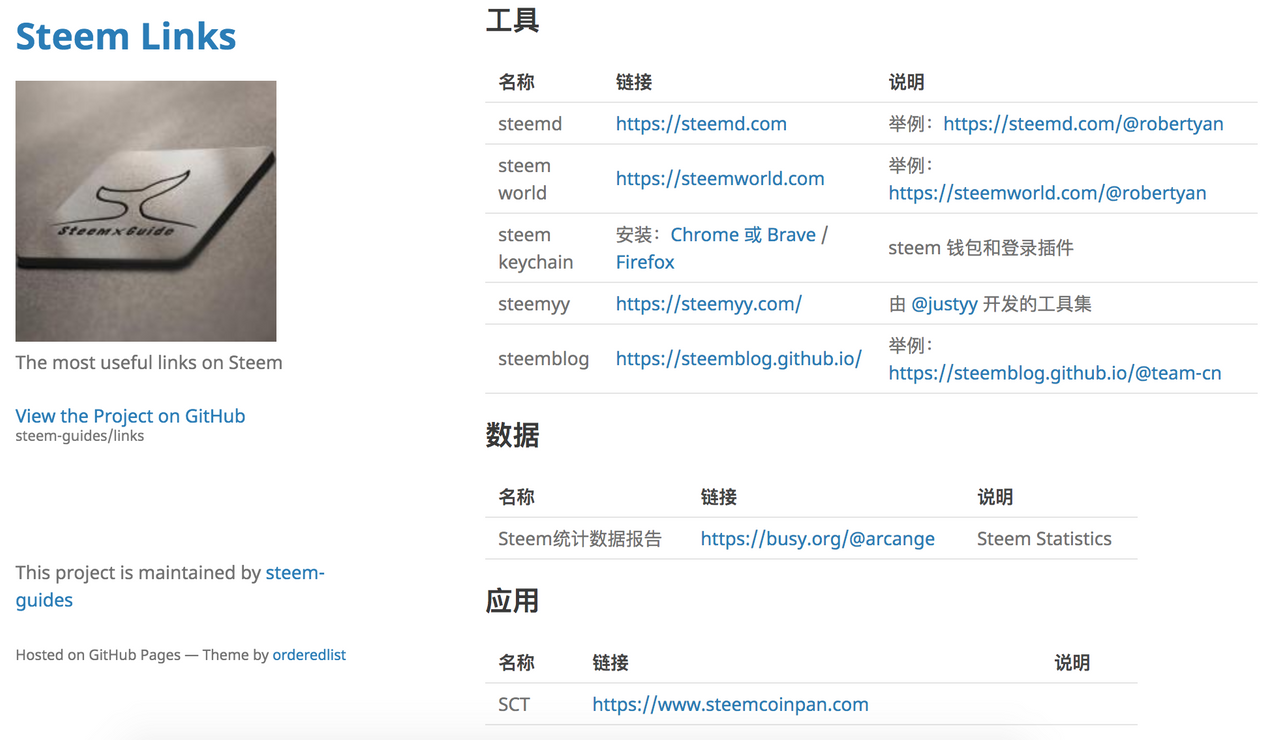This screenshot has height=740, width=1280.
Task: Open the orderedlist theme author link
Action: (x=309, y=655)
